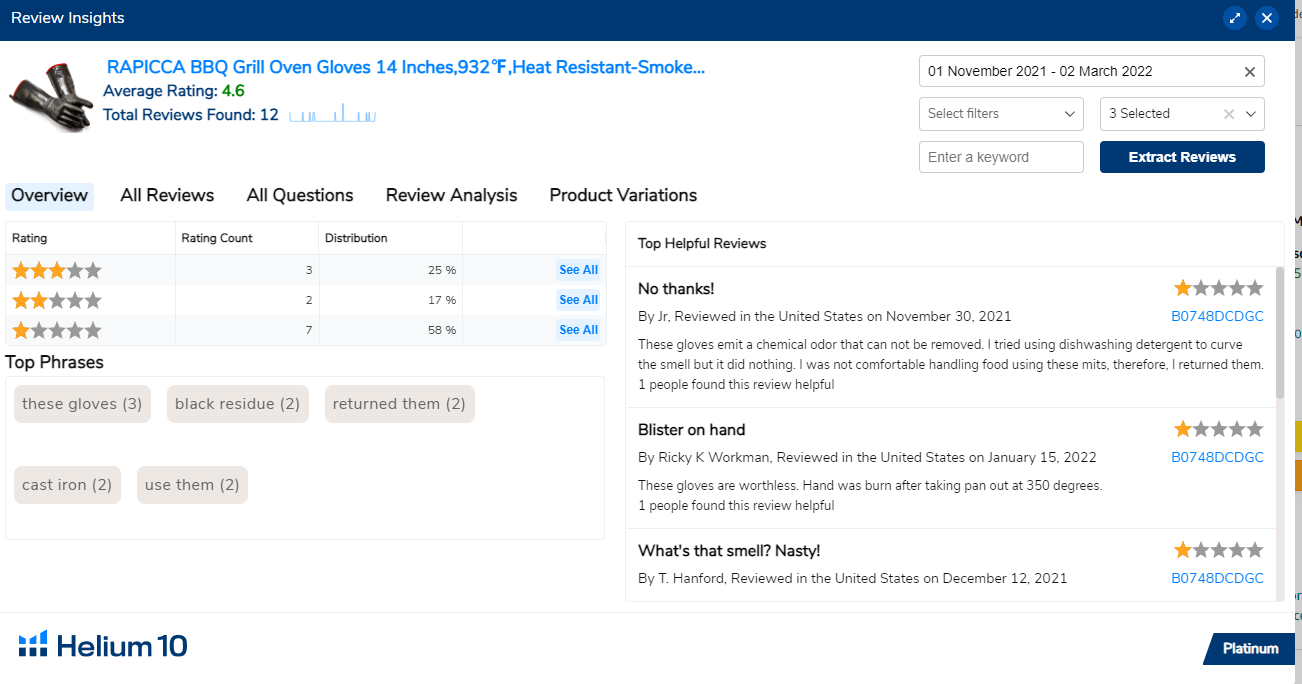Open the date range picker field
The height and width of the screenshot is (684, 1302).
(1092, 71)
